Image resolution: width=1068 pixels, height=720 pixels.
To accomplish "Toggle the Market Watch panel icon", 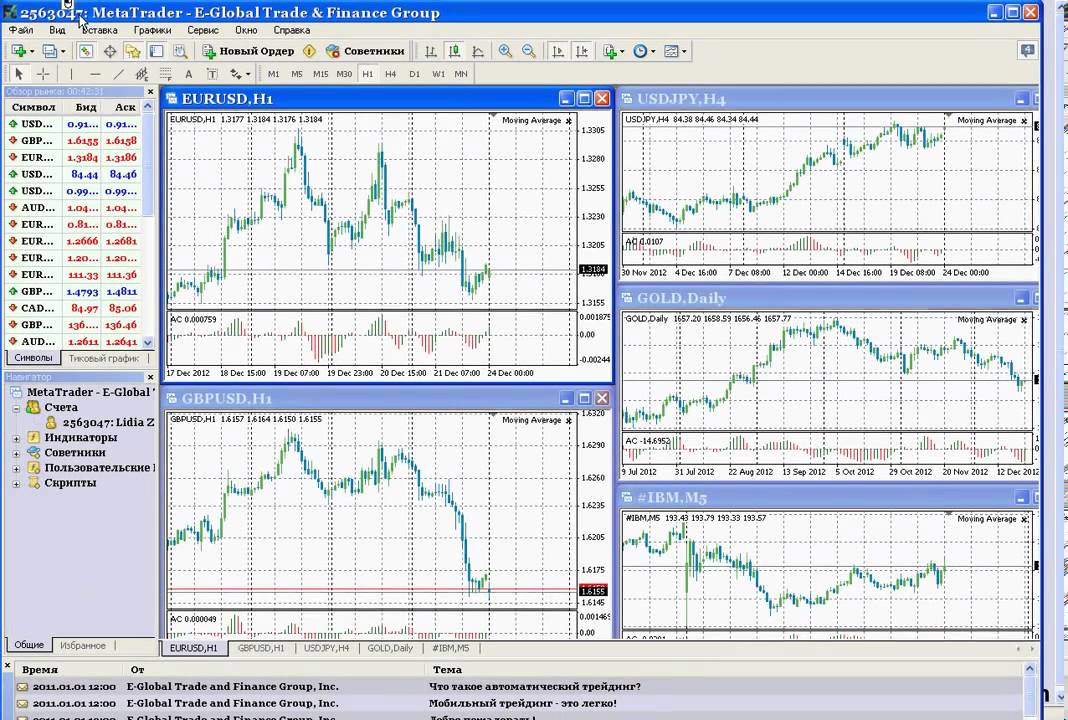I will coord(85,51).
